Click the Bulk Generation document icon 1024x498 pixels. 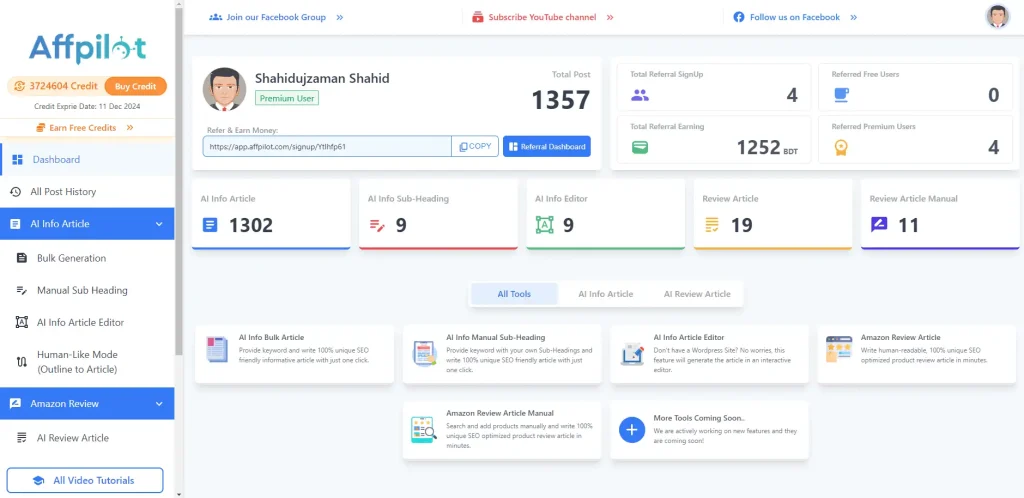[22, 258]
